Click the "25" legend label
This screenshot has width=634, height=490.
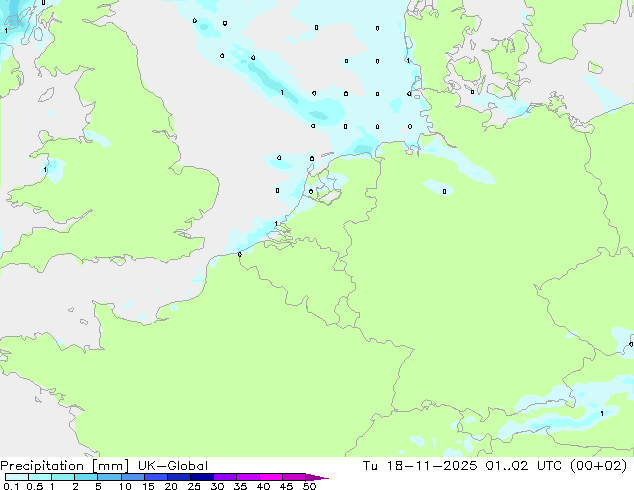(194, 486)
